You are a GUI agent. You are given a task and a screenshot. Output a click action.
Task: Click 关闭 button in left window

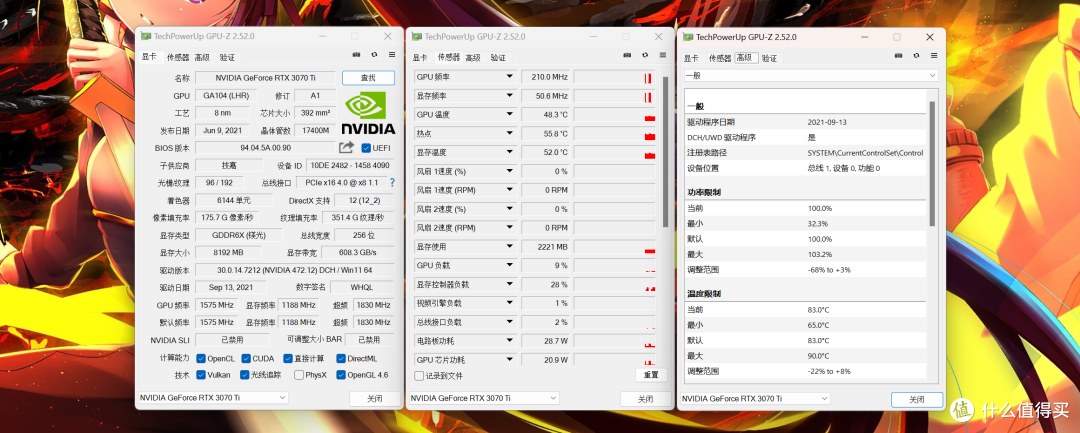[375, 399]
